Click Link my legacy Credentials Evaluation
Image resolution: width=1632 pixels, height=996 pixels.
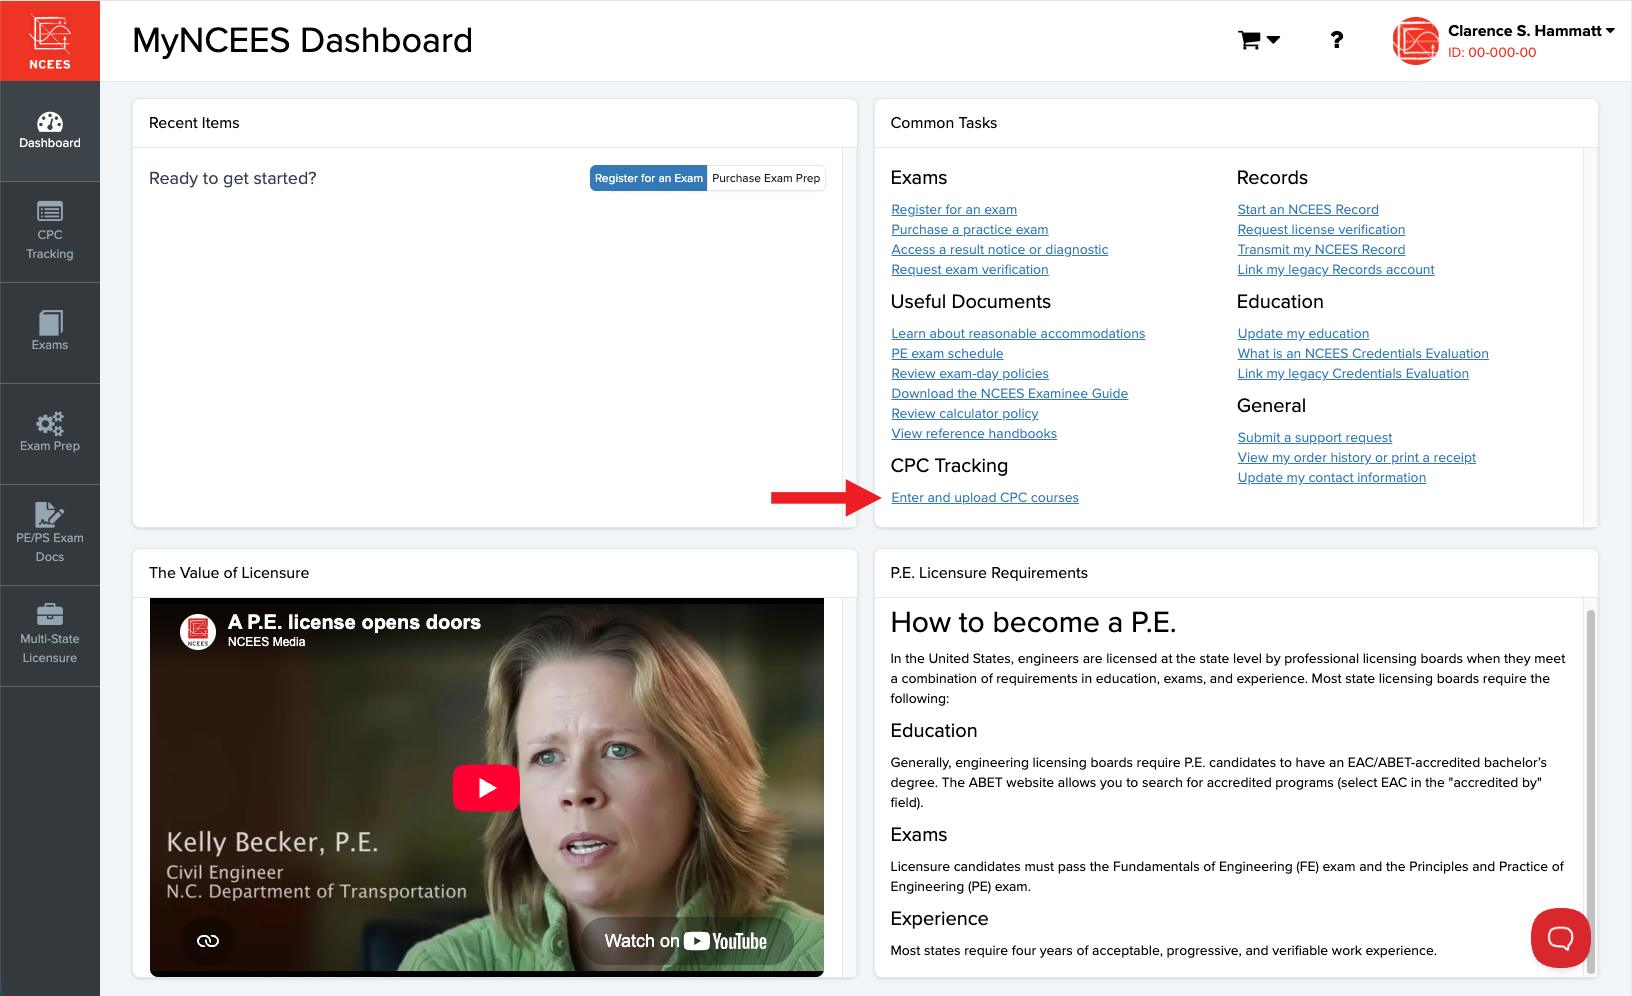pyautogui.click(x=1353, y=374)
